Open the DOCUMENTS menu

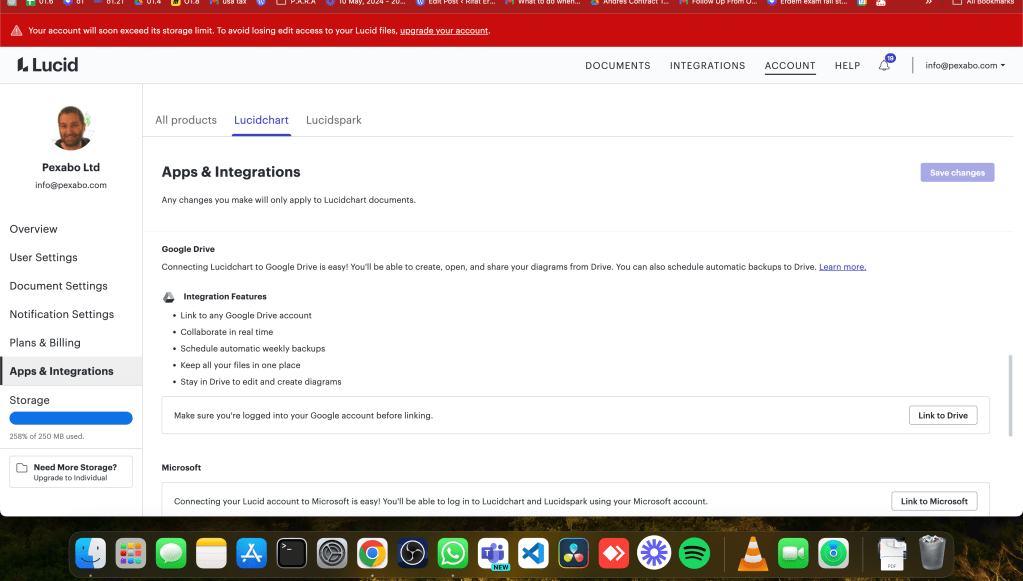tap(618, 65)
